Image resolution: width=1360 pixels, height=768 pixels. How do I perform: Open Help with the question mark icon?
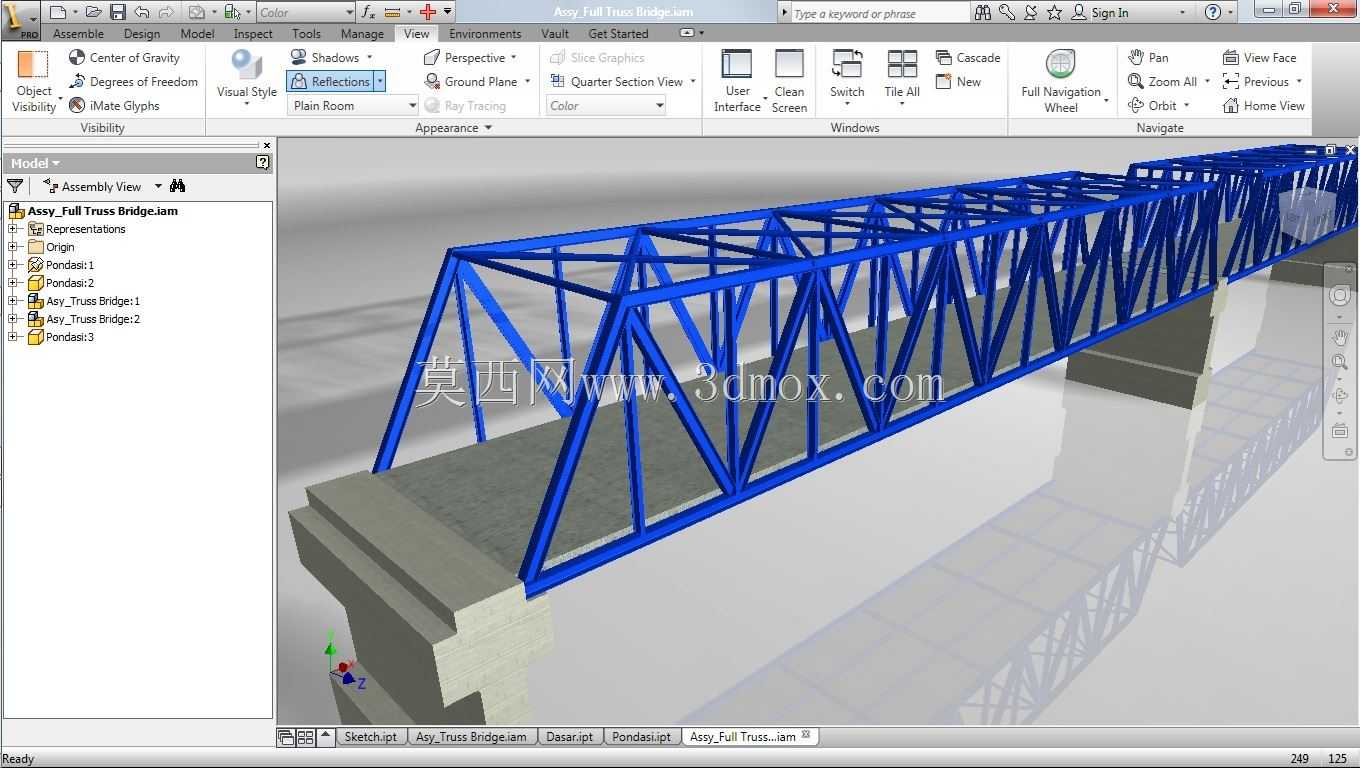click(1213, 12)
